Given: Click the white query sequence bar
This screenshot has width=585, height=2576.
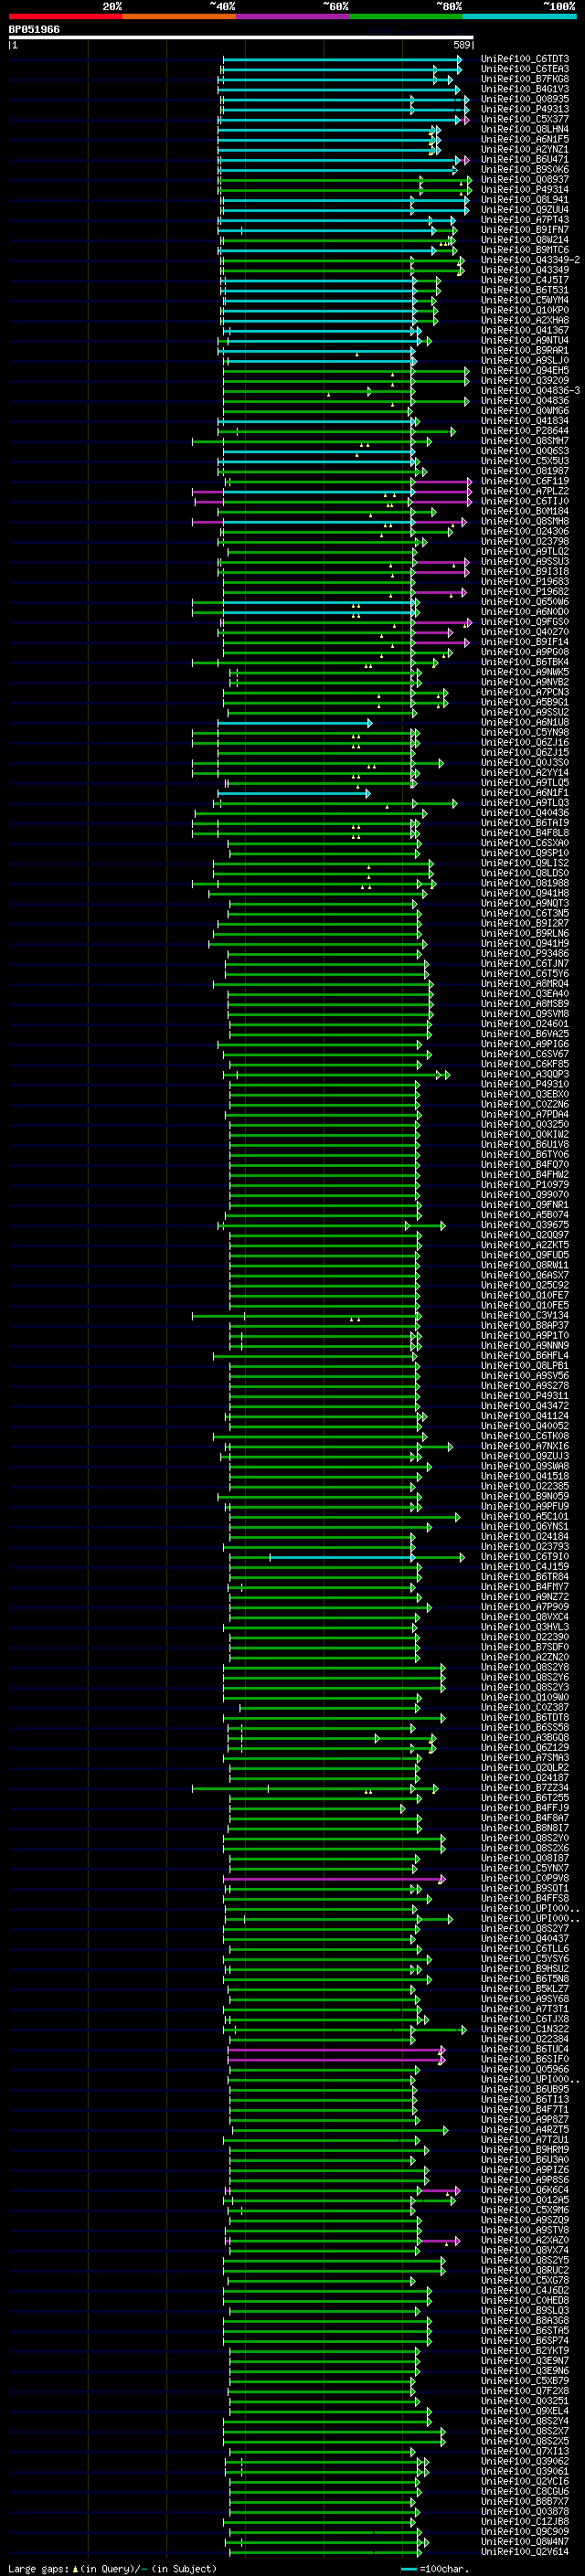Looking at the screenshot, I should [241, 38].
